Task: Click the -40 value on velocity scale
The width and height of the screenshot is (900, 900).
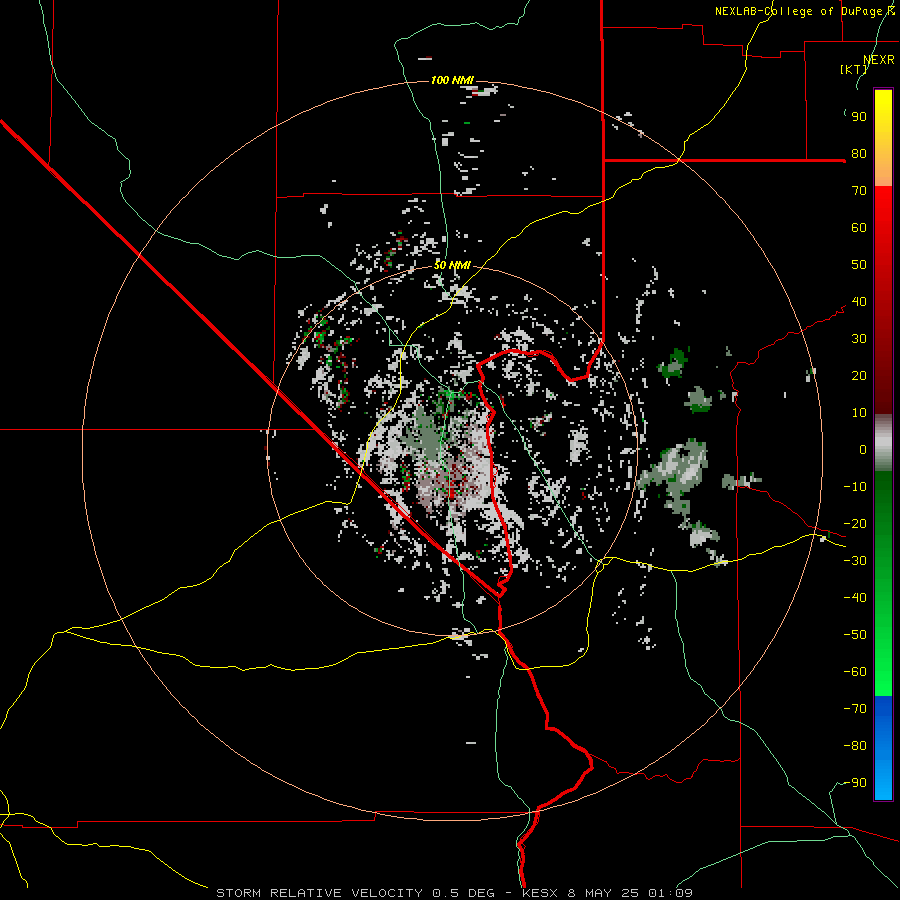Action: [x=855, y=598]
